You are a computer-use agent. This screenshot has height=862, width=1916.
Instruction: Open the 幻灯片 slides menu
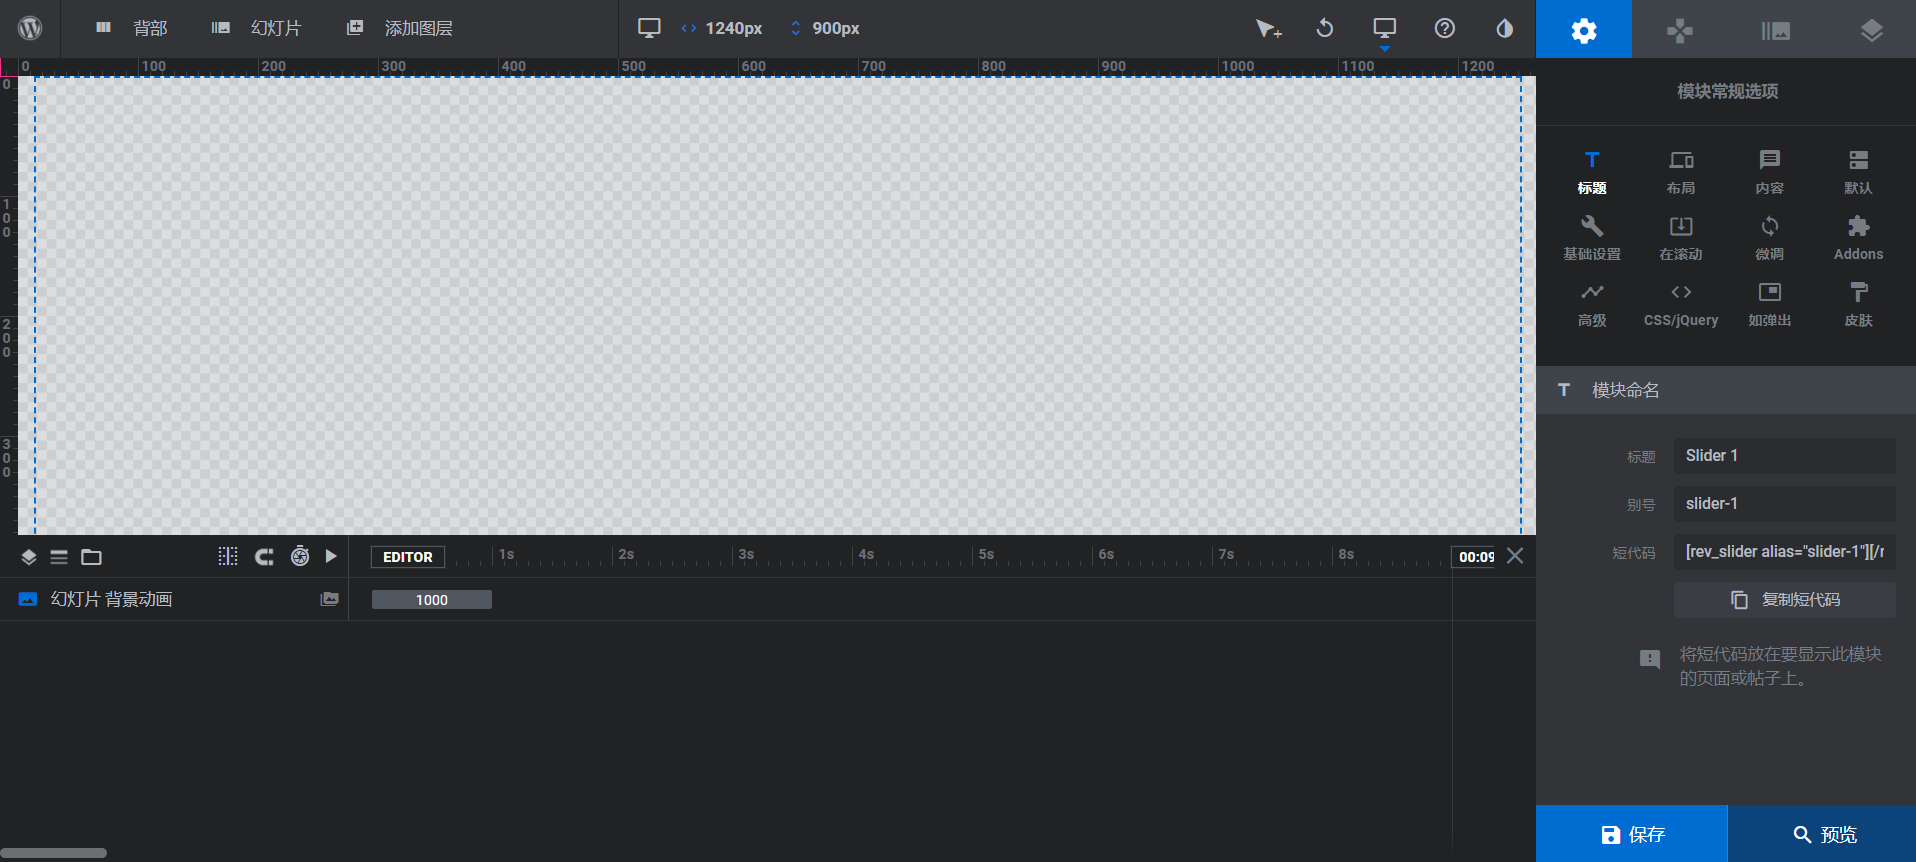[257, 28]
